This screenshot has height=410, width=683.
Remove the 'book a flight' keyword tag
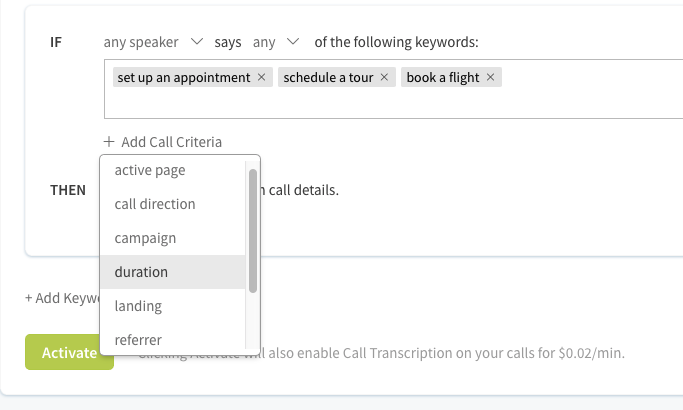(490, 77)
